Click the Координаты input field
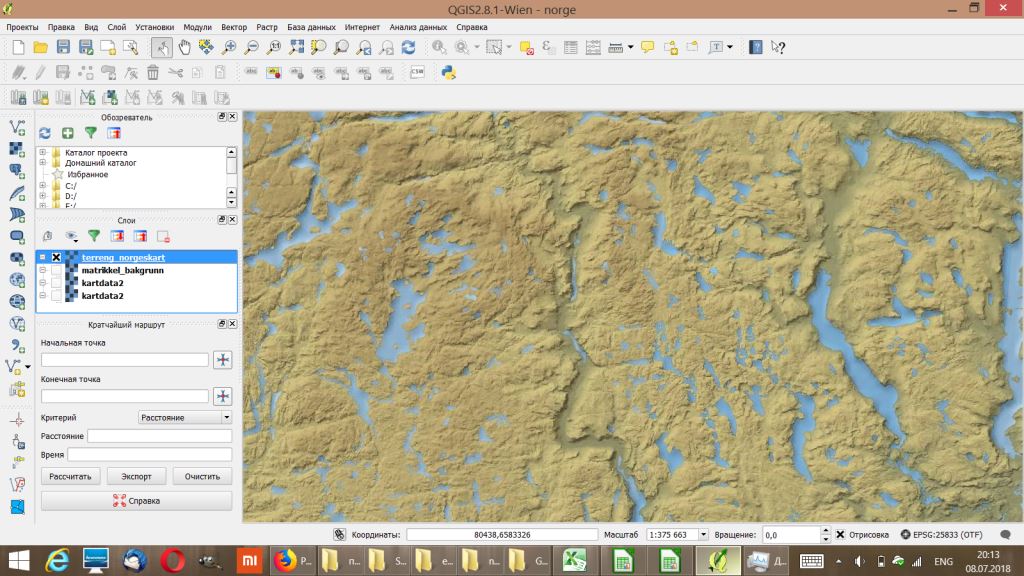The image size is (1024, 576). point(501,535)
